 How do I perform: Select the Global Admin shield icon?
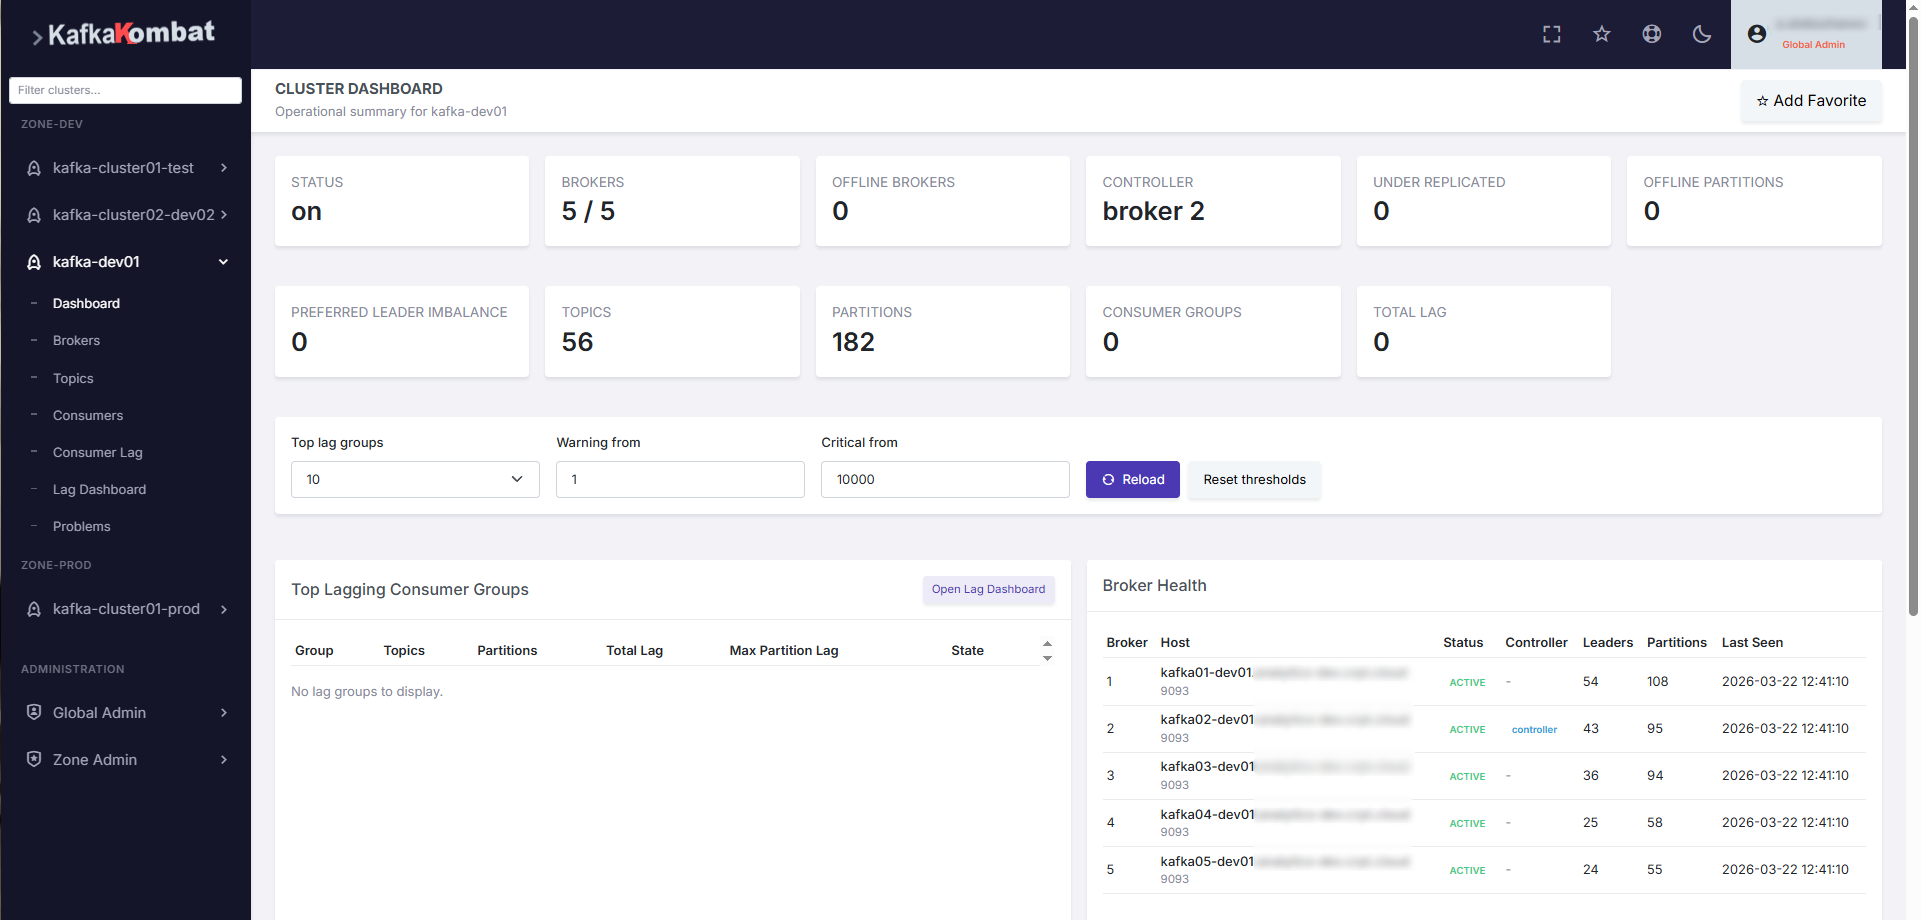pos(35,712)
